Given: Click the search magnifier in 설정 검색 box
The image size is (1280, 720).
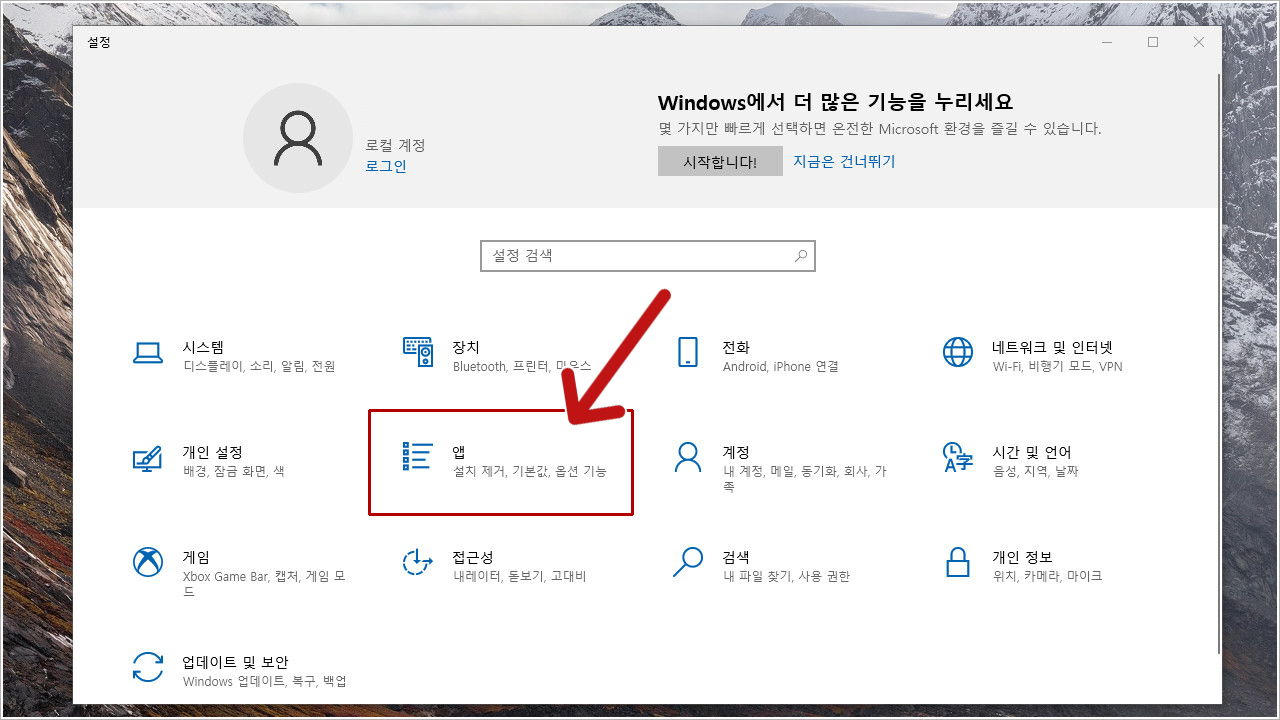Looking at the screenshot, I should tap(800, 256).
